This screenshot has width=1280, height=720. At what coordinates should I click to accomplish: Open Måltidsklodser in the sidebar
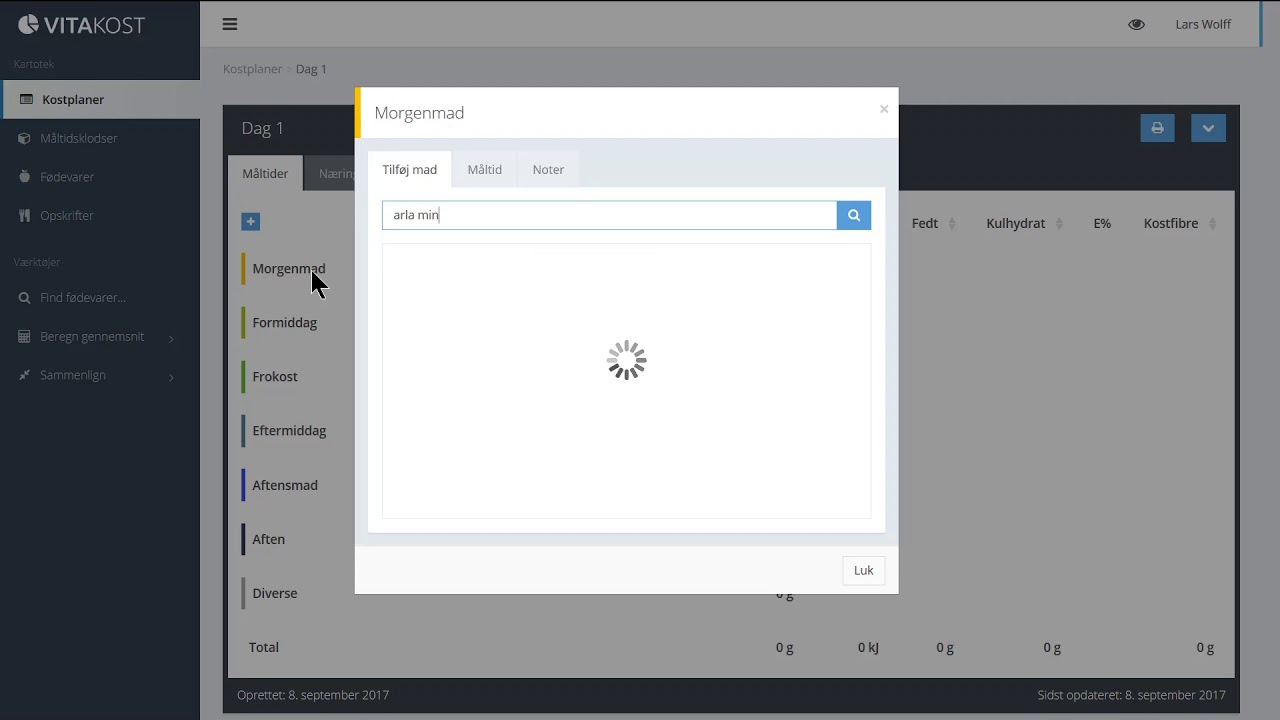[x=78, y=138]
